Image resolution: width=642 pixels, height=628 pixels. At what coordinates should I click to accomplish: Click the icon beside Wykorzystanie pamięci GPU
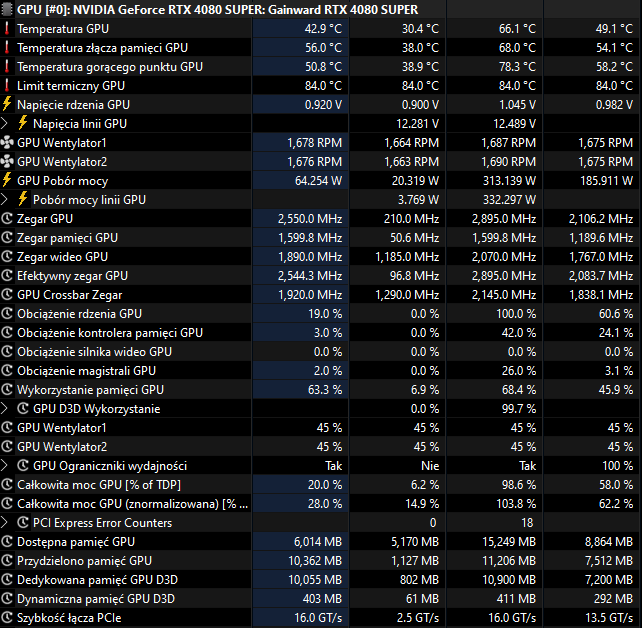(x=7, y=390)
